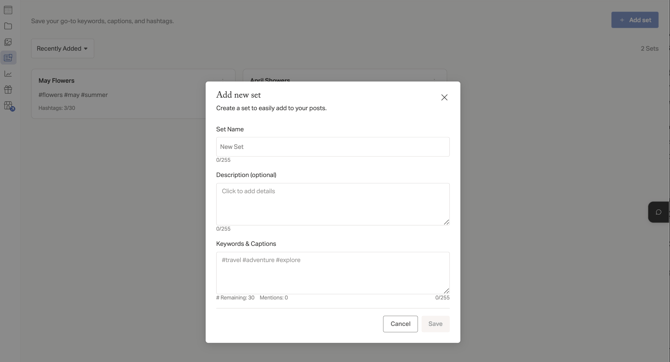The height and width of the screenshot is (362, 670).
Task: Select the highlighted saved sets sidebar icon
Action: click(x=8, y=58)
